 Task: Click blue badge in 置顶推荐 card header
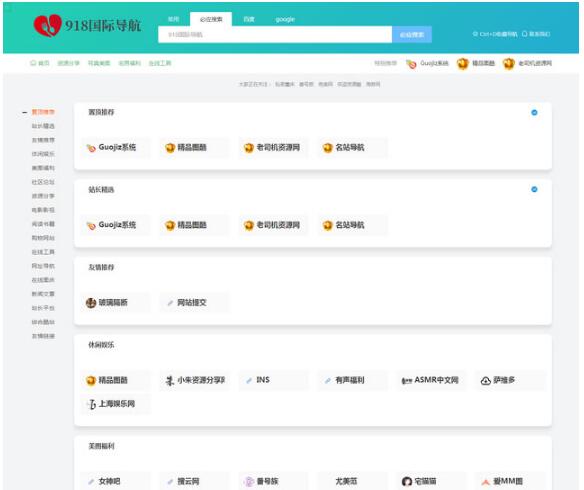pos(534,112)
